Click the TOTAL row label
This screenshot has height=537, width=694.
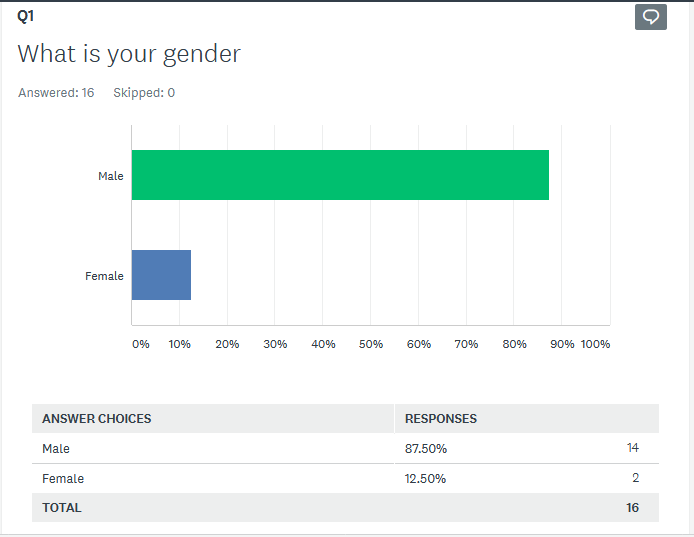[x=62, y=507]
